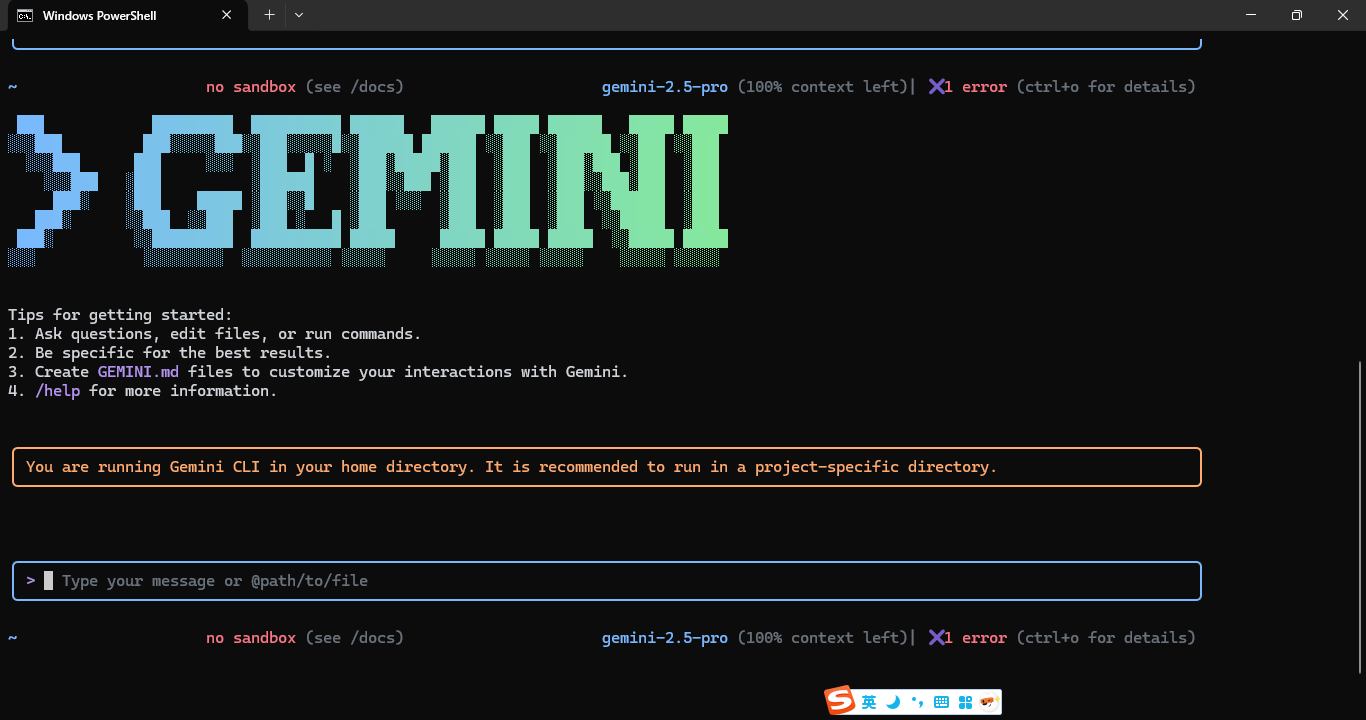Click "gemini-2.5-pro" model name below the input box
The width and height of the screenshot is (1366, 720).
(x=665, y=638)
